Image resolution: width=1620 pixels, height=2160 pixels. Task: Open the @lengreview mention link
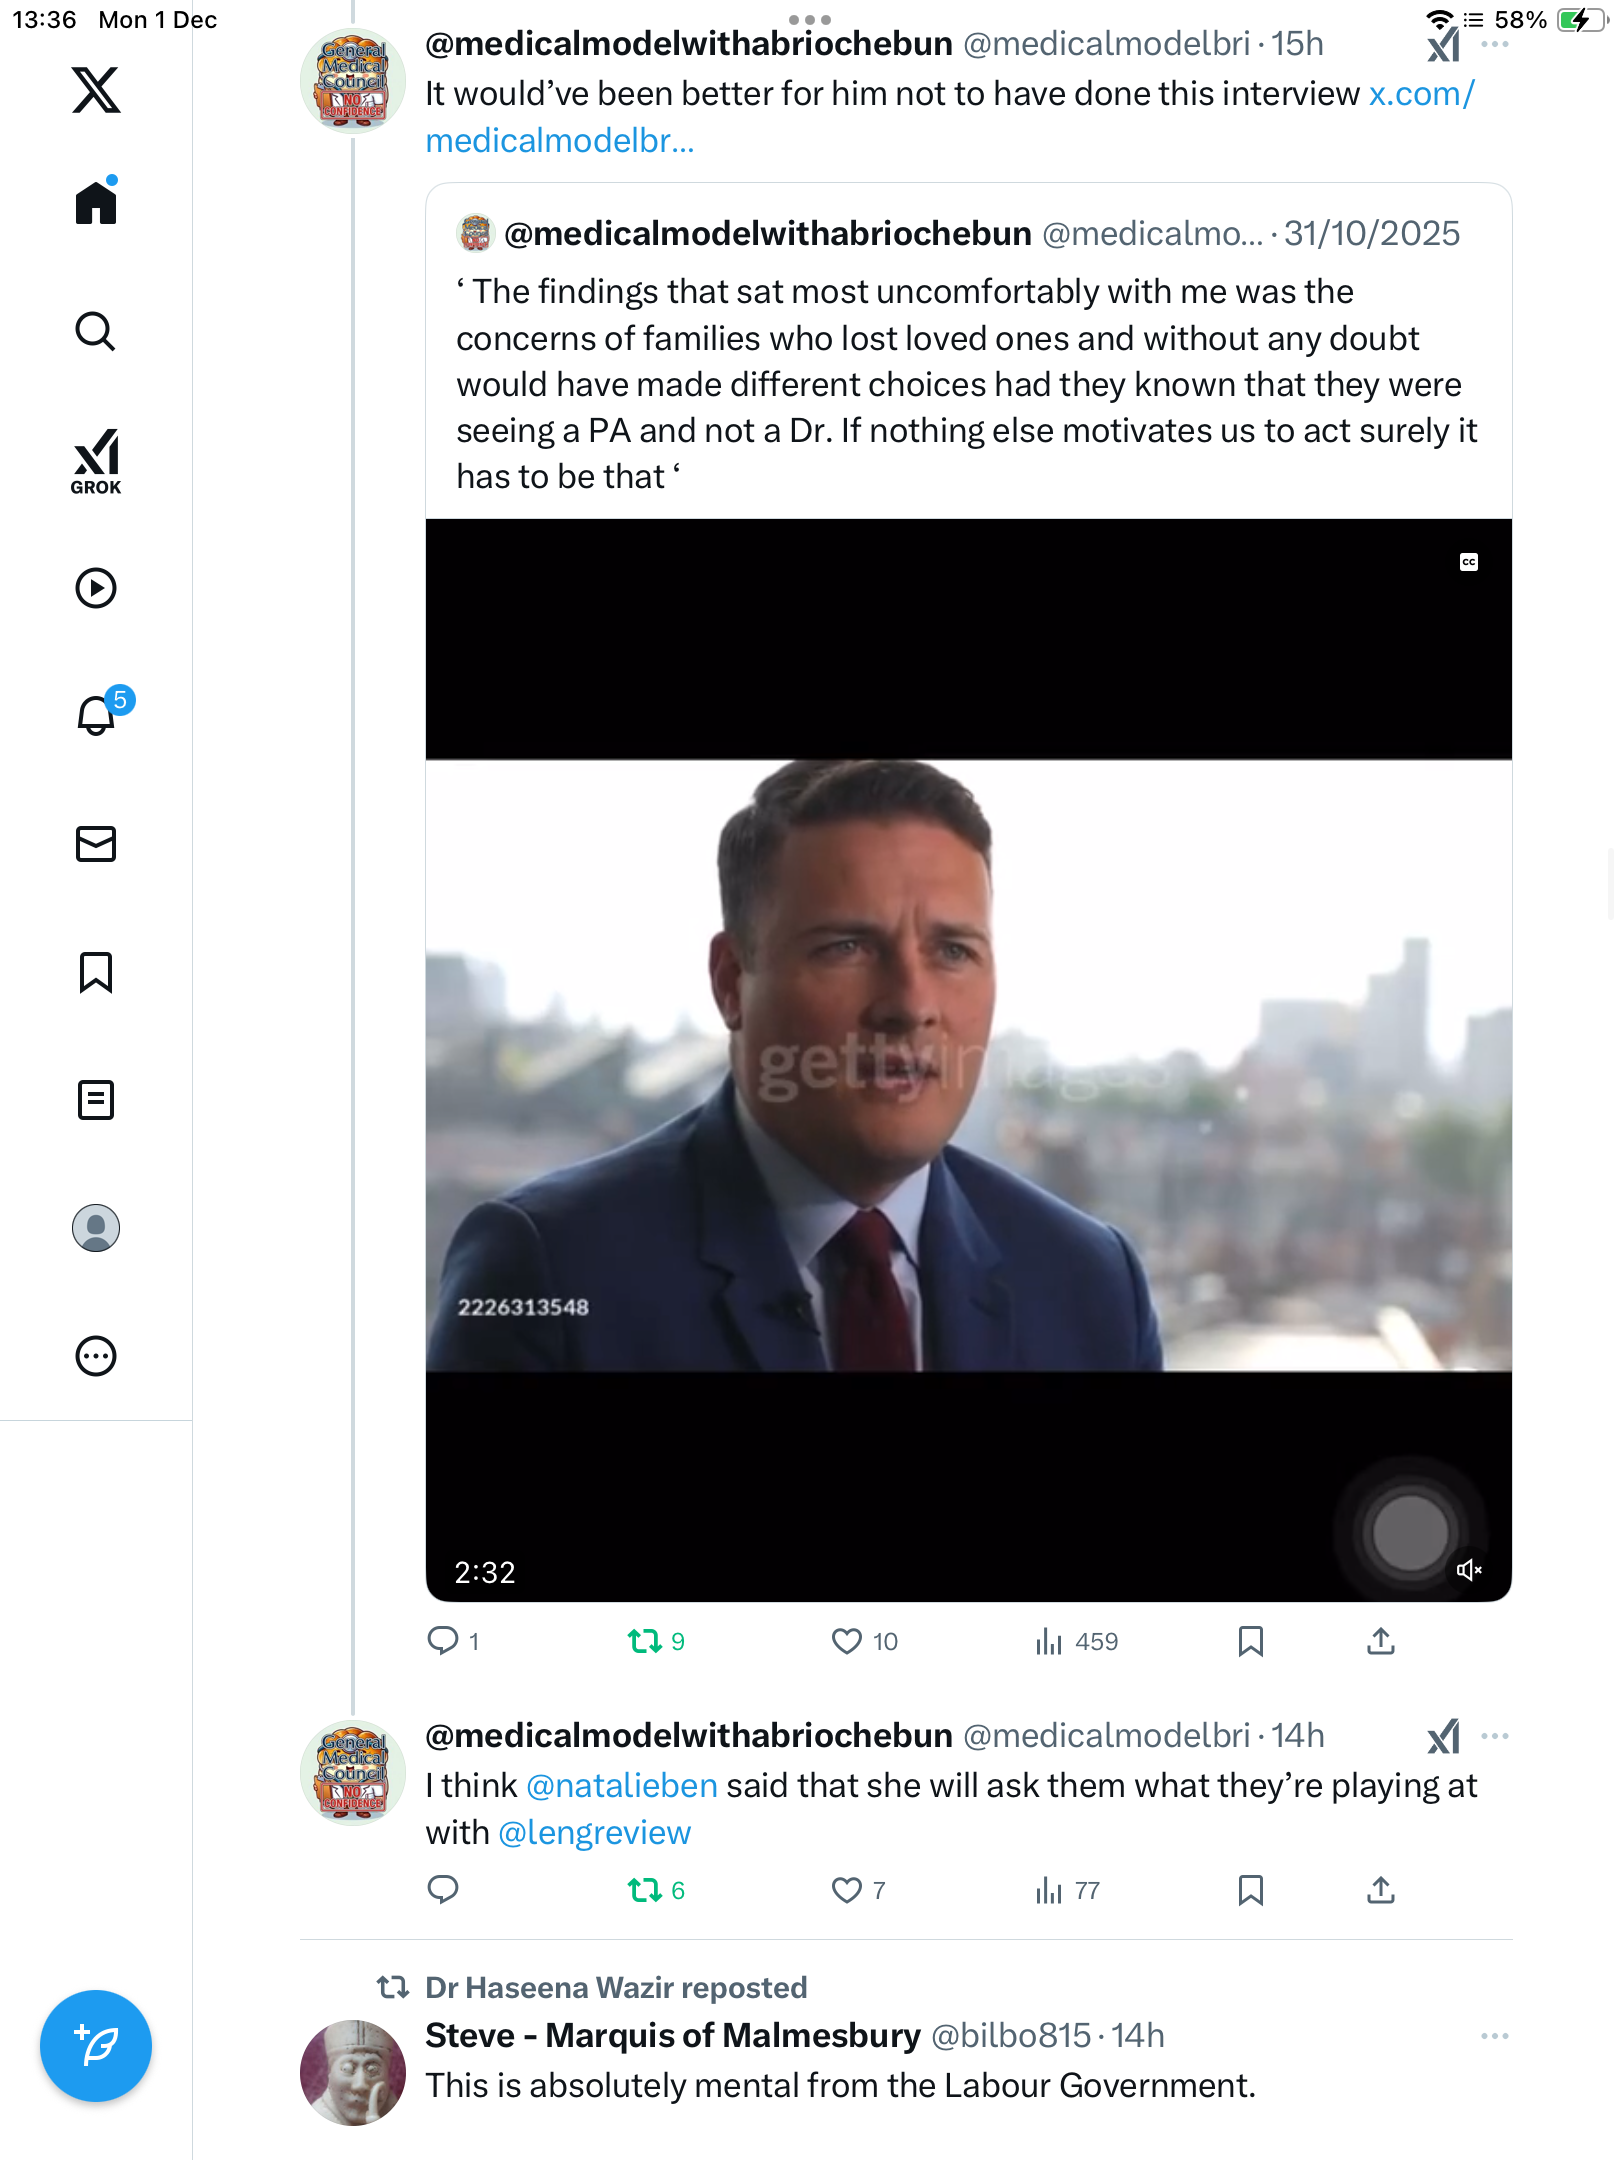(x=594, y=1832)
